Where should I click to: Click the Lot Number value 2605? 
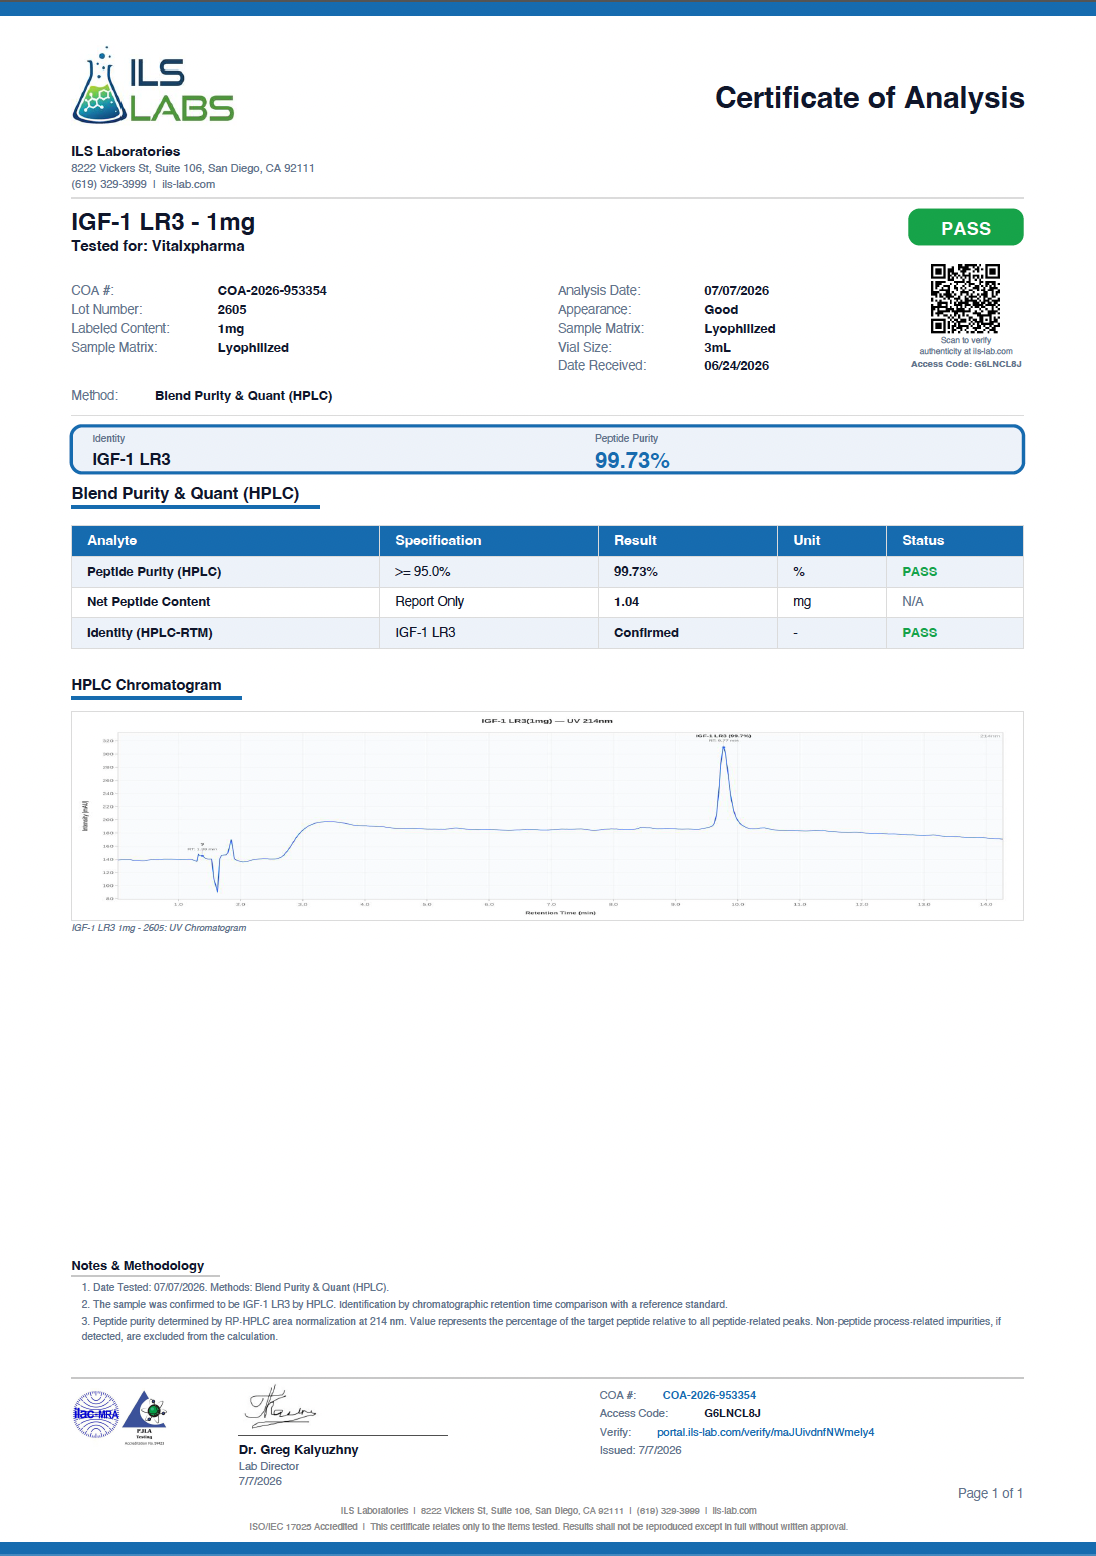tap(232, 310)
